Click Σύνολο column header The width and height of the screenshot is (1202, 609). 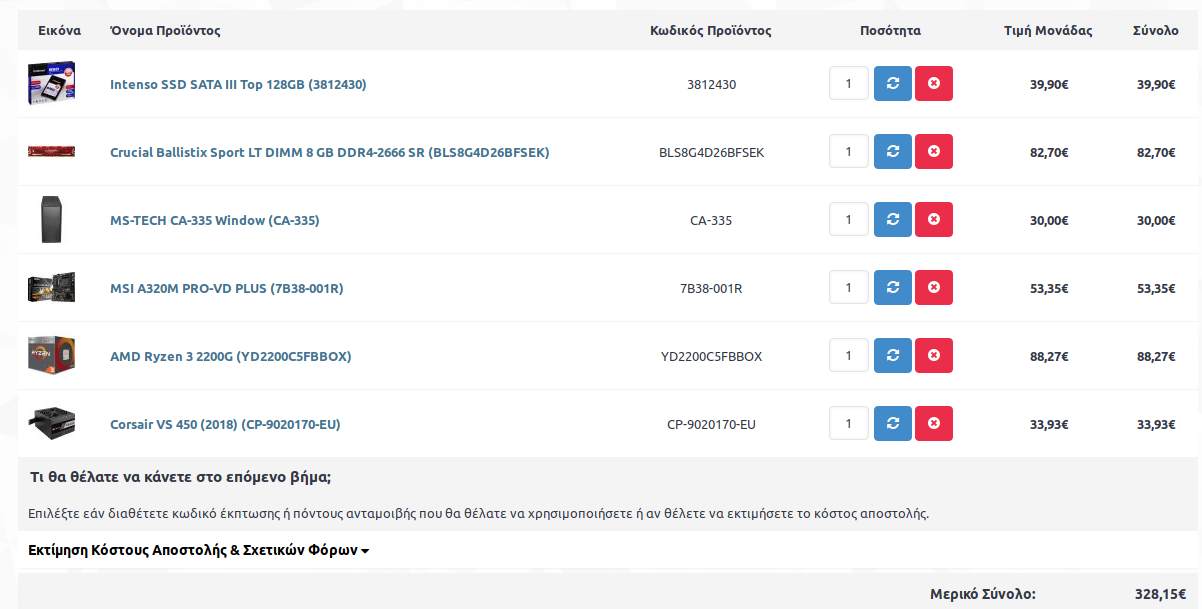(x=1155, y=31)
